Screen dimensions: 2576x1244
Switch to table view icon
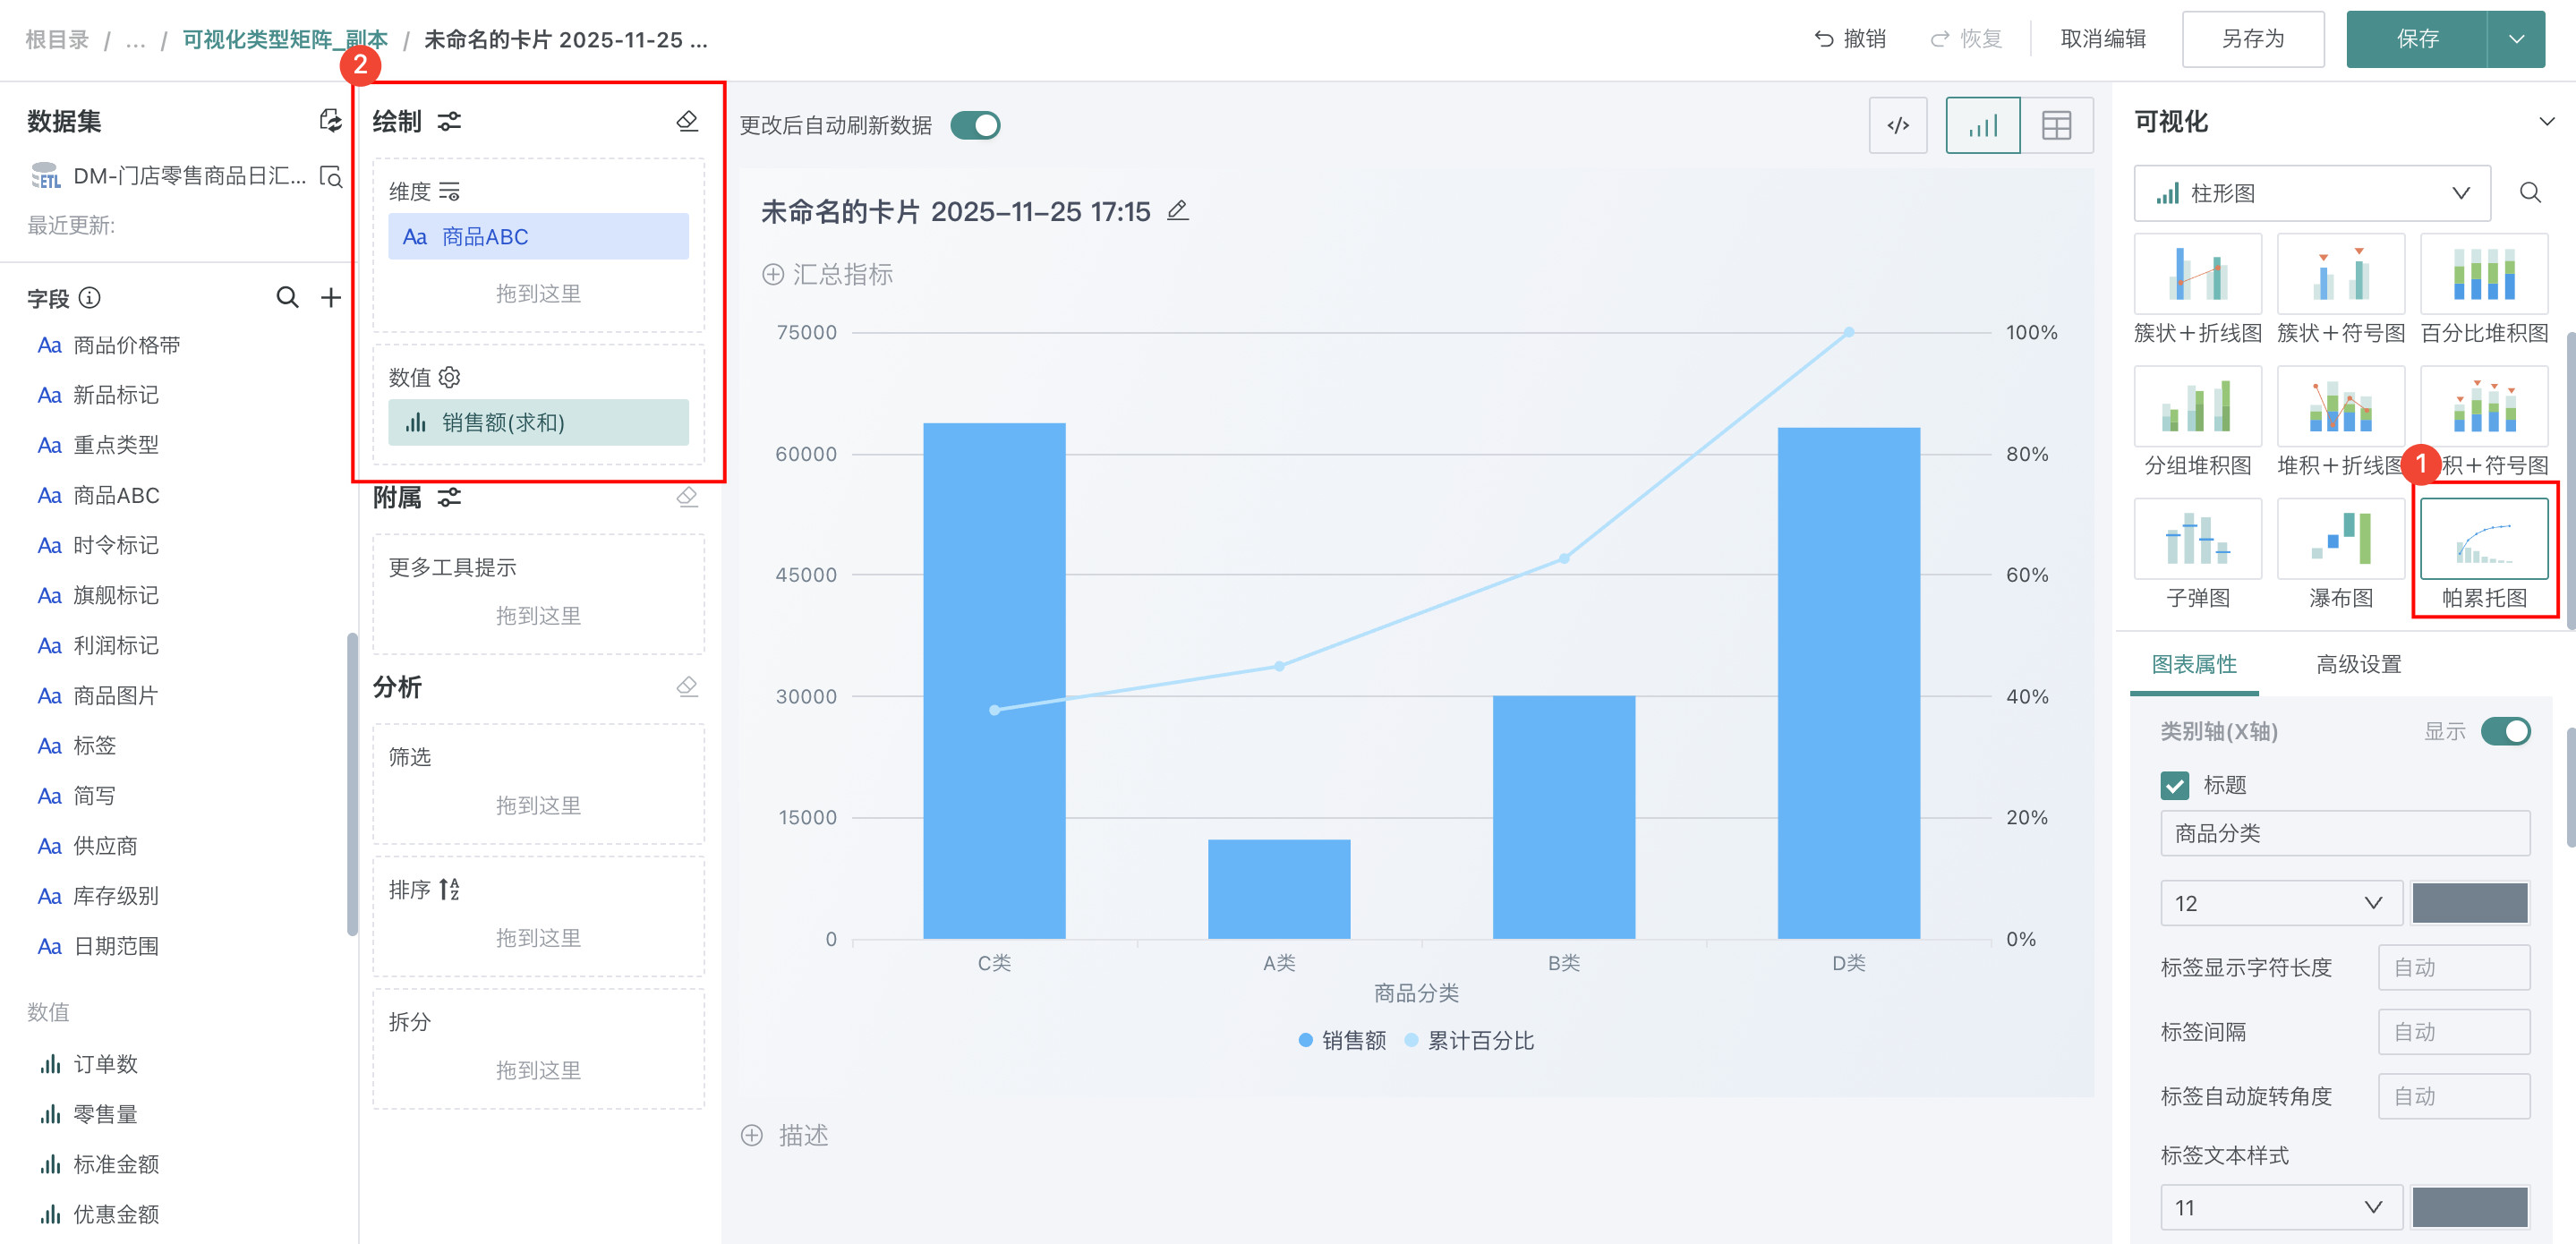pos(2056,125)
